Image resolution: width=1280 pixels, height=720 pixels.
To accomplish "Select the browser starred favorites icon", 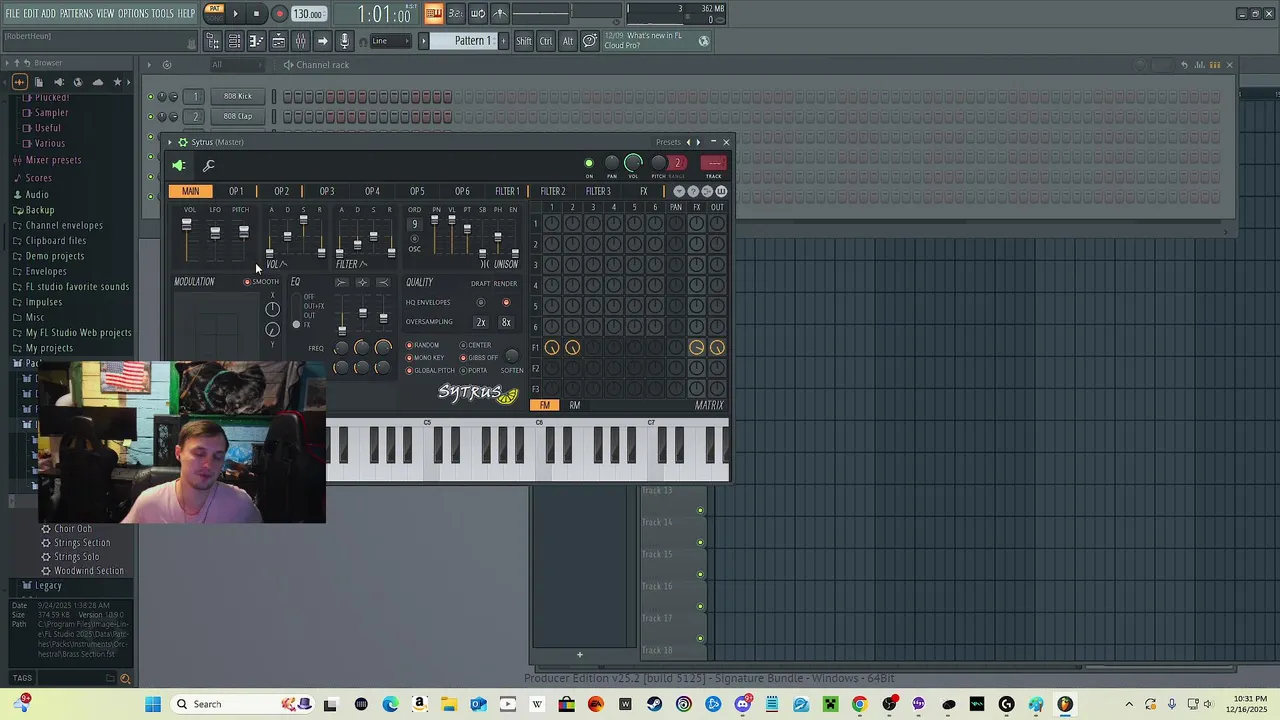I will point(117,82).
